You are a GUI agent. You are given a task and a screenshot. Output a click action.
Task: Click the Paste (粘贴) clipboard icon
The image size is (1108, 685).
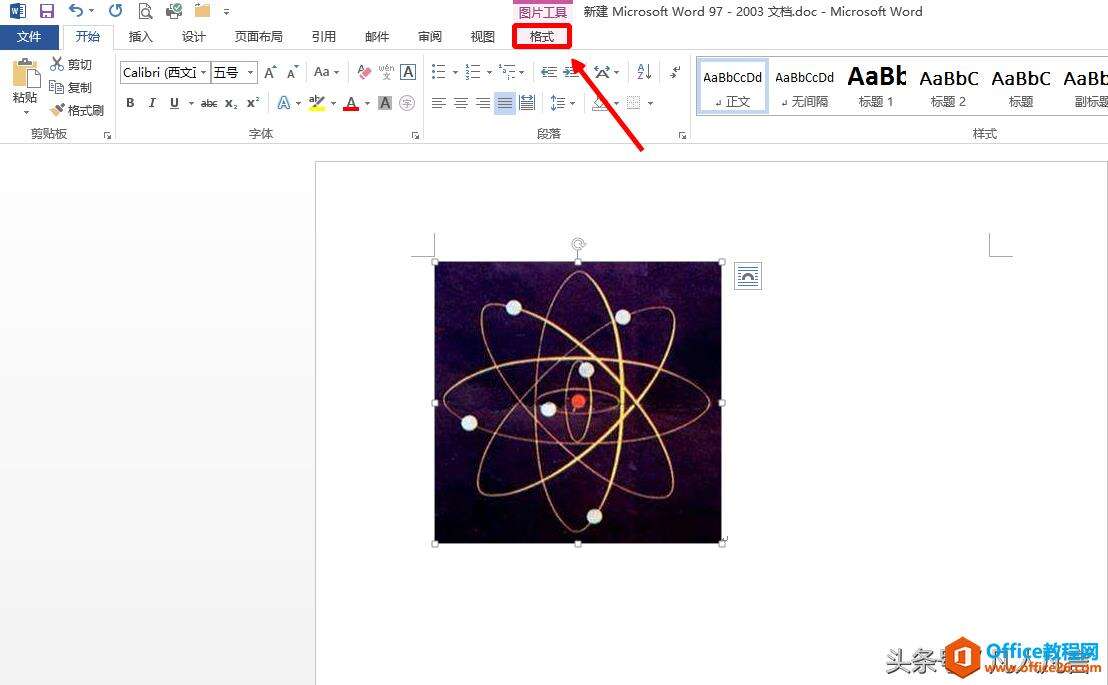(x=25, y=74)
